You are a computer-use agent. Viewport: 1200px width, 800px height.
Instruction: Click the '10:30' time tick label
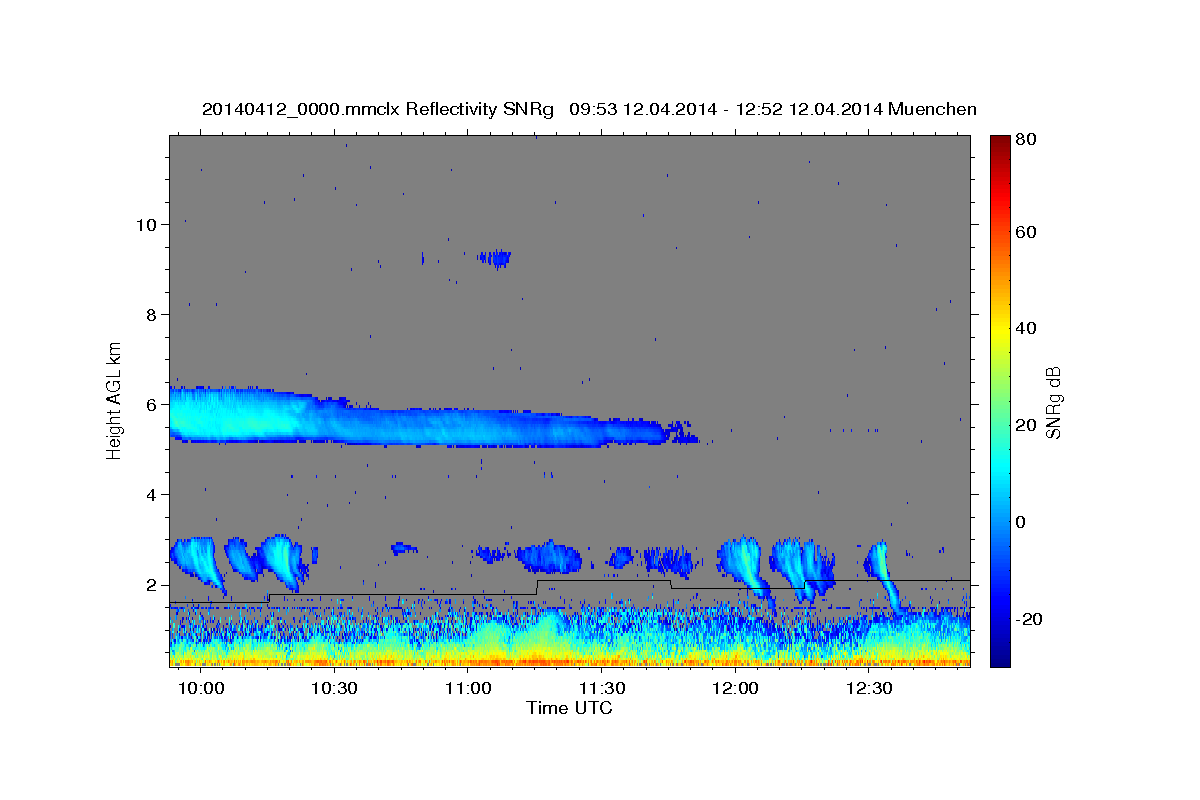[334, 689]
